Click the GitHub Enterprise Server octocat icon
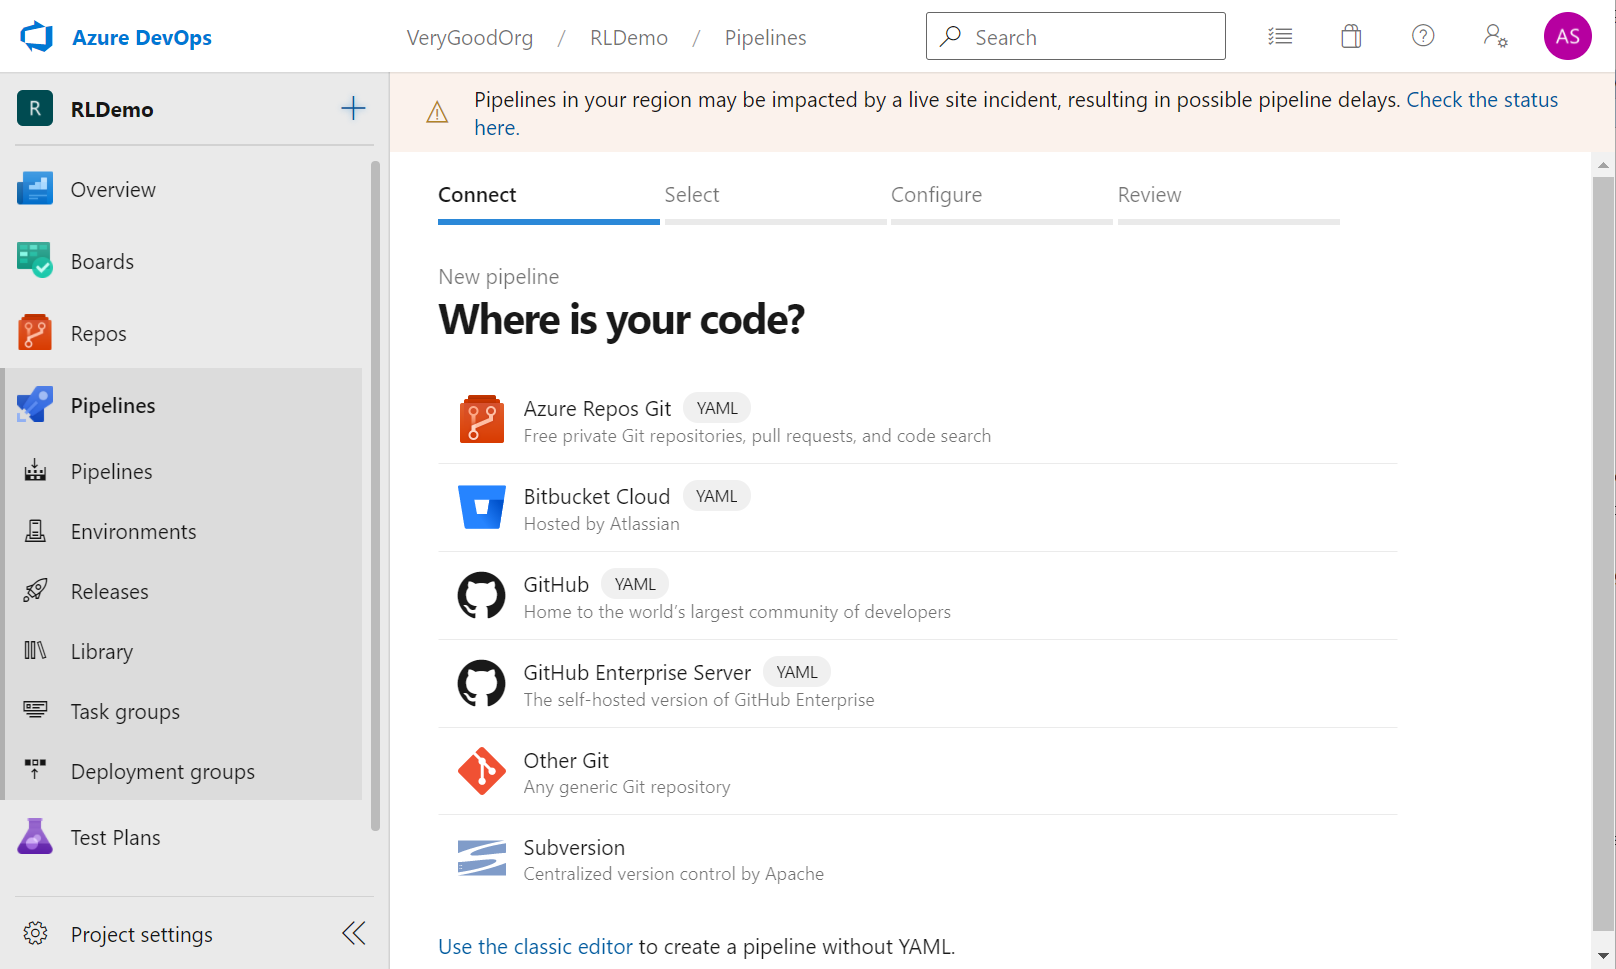 481,683
